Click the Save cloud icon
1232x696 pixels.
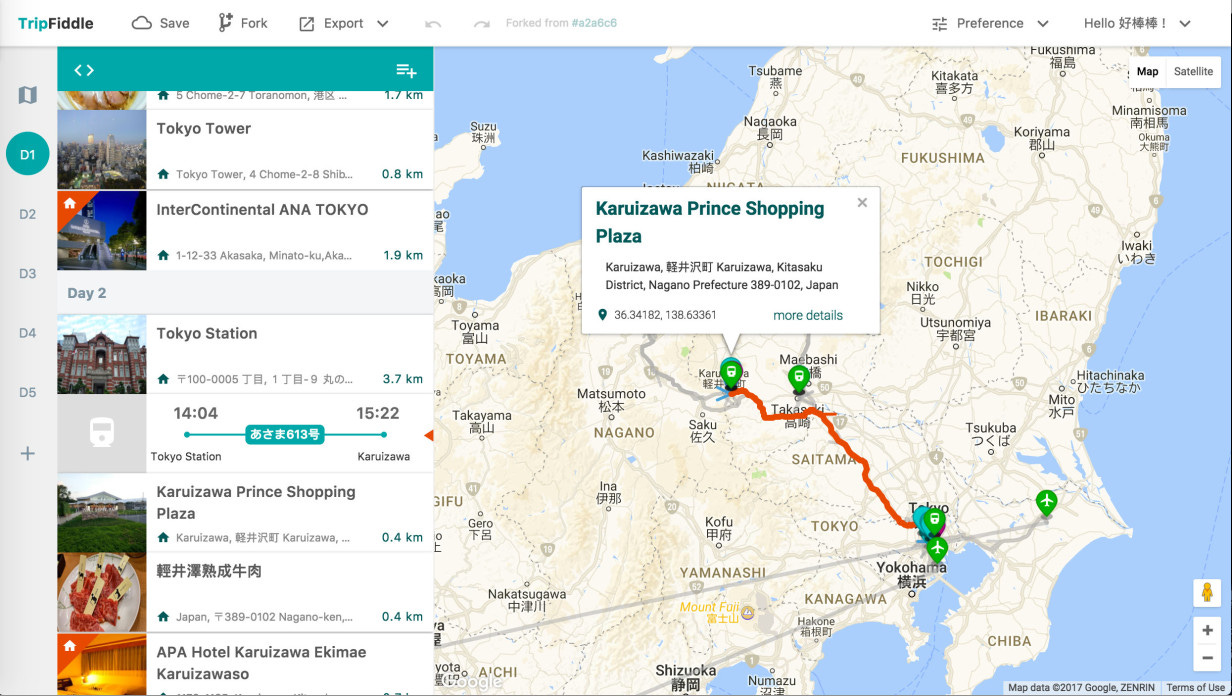tap(142, 23)
